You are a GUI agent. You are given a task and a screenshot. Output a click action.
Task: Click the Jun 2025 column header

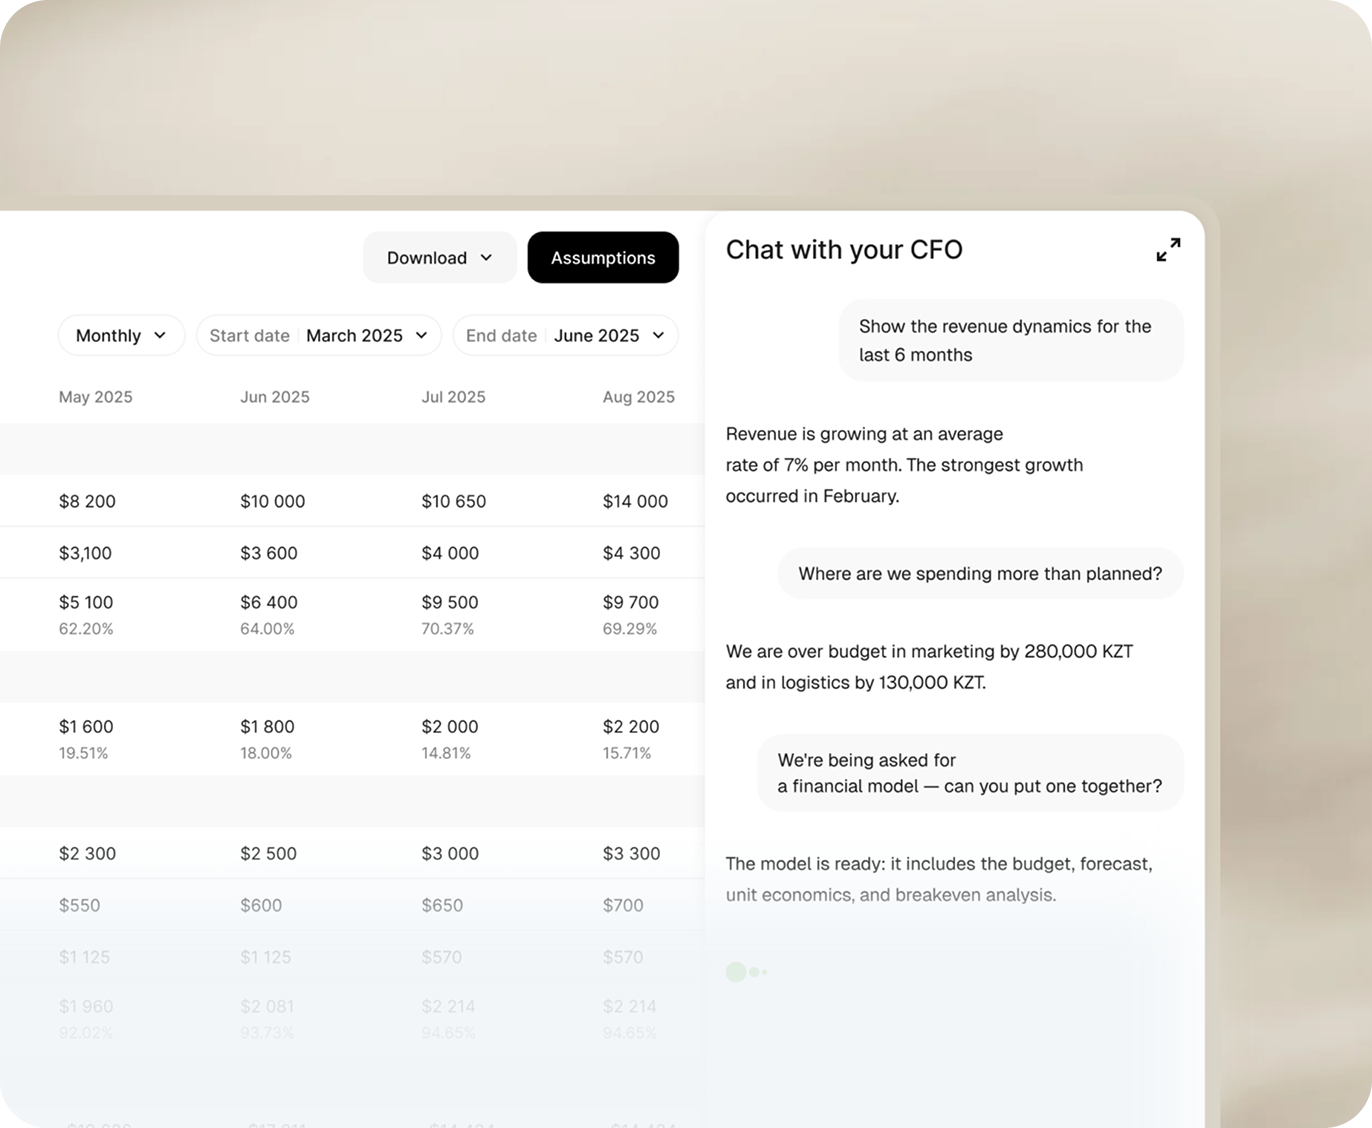point(275,397)
